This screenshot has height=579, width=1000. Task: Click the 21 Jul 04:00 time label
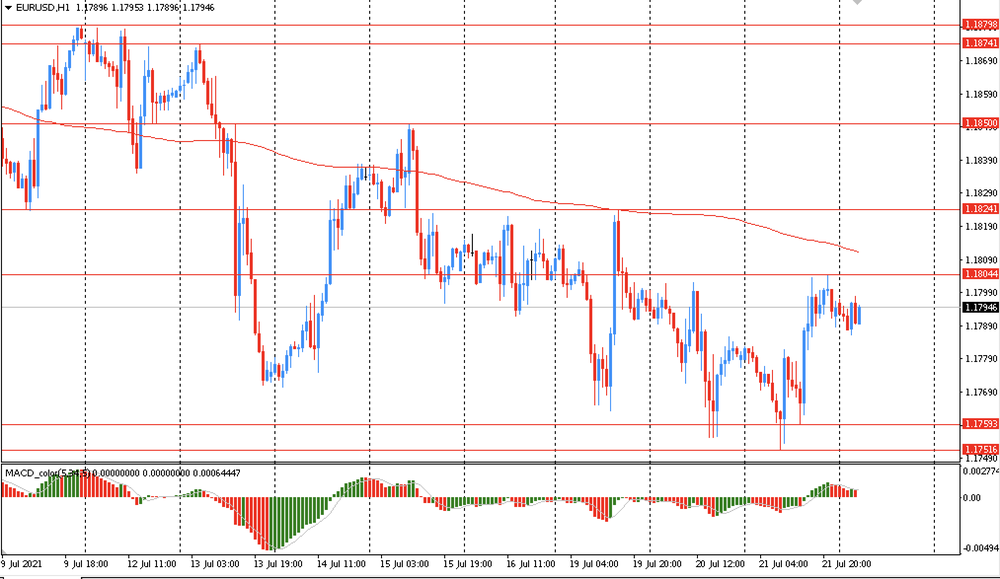(x=783, y=564)
